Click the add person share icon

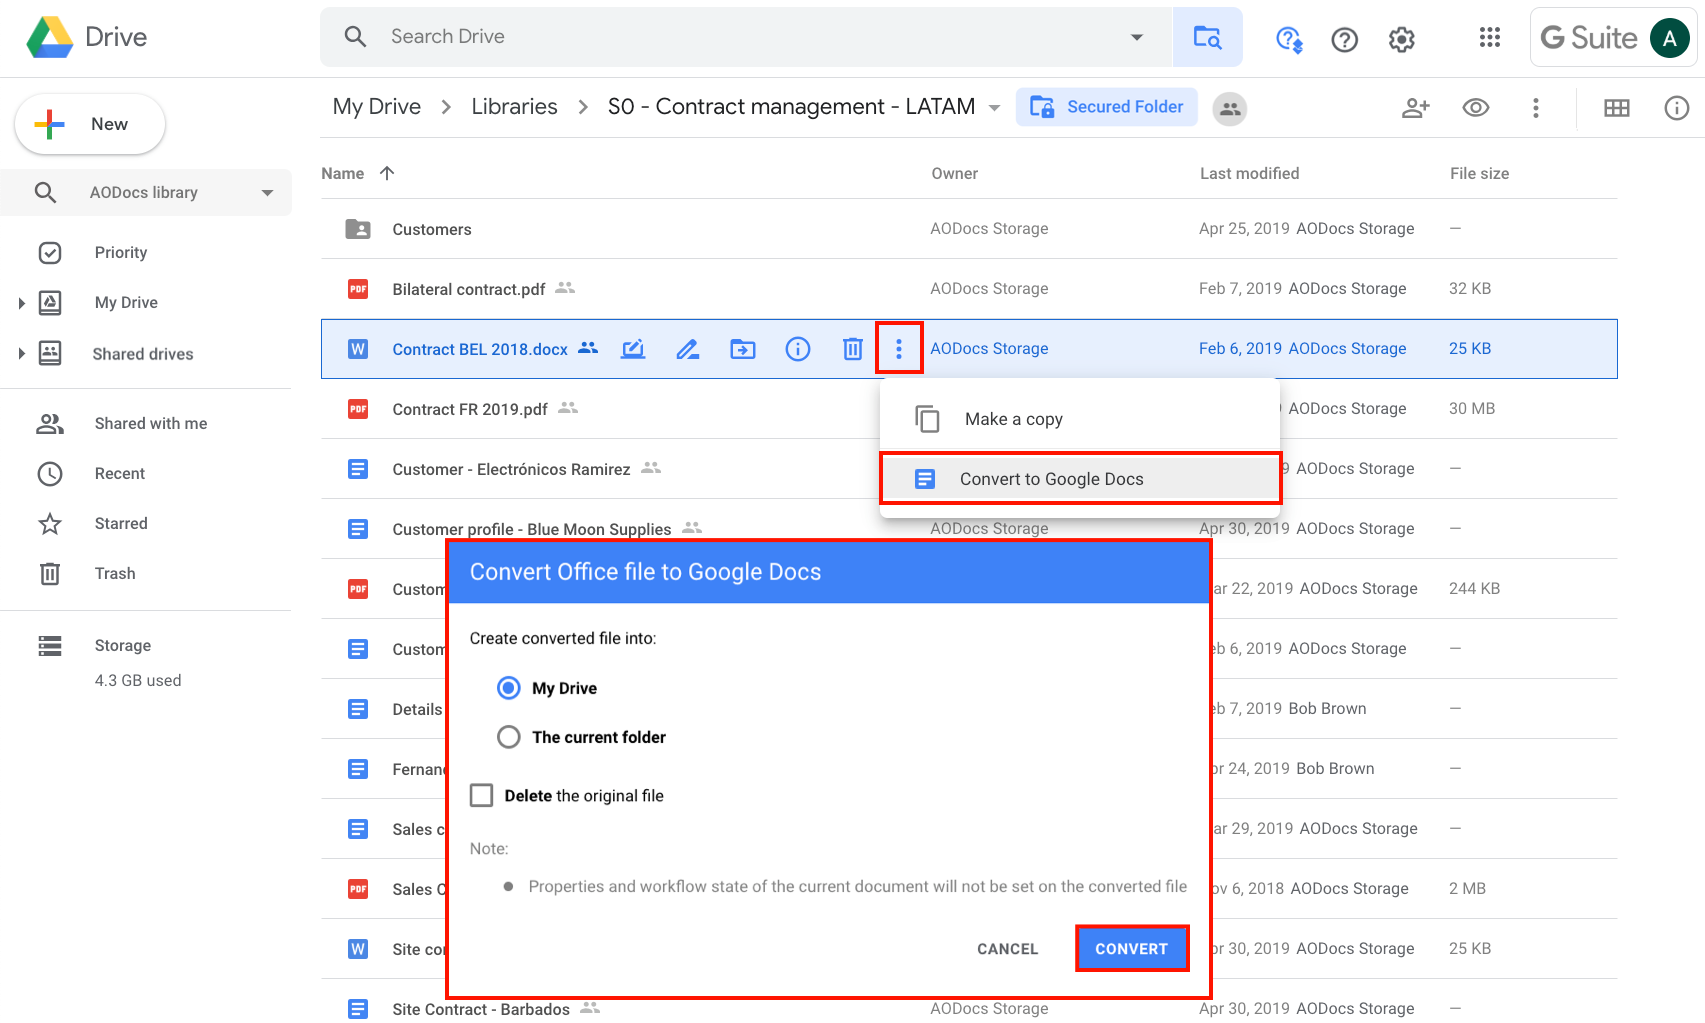1416,108
